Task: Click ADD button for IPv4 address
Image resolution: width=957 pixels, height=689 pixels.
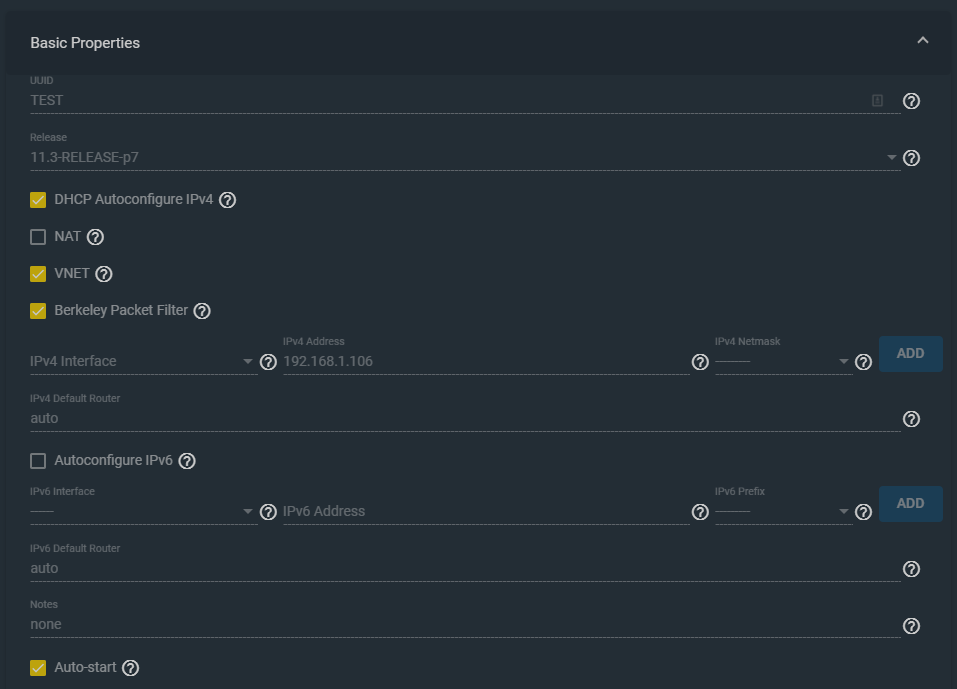Action: tap(911, 353)
